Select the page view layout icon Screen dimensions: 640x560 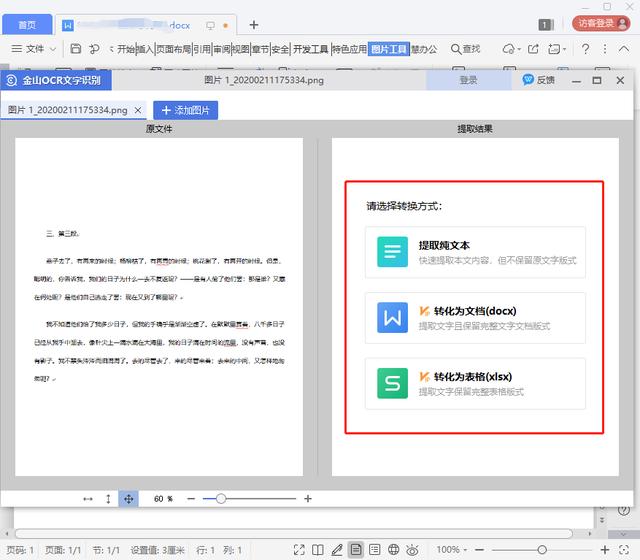pos(356,550)
